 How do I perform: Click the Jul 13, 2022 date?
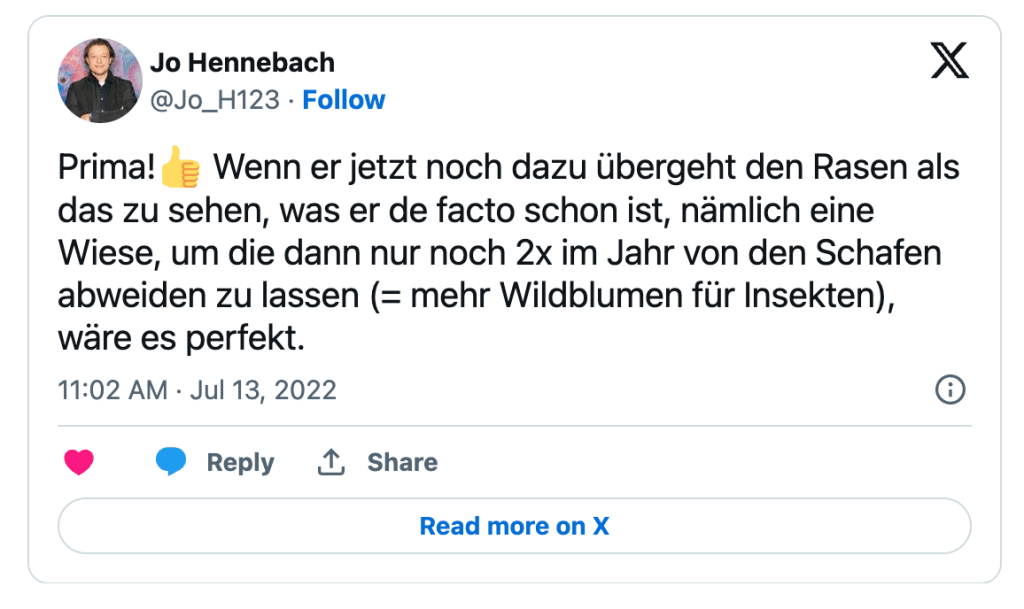(261, 389)
